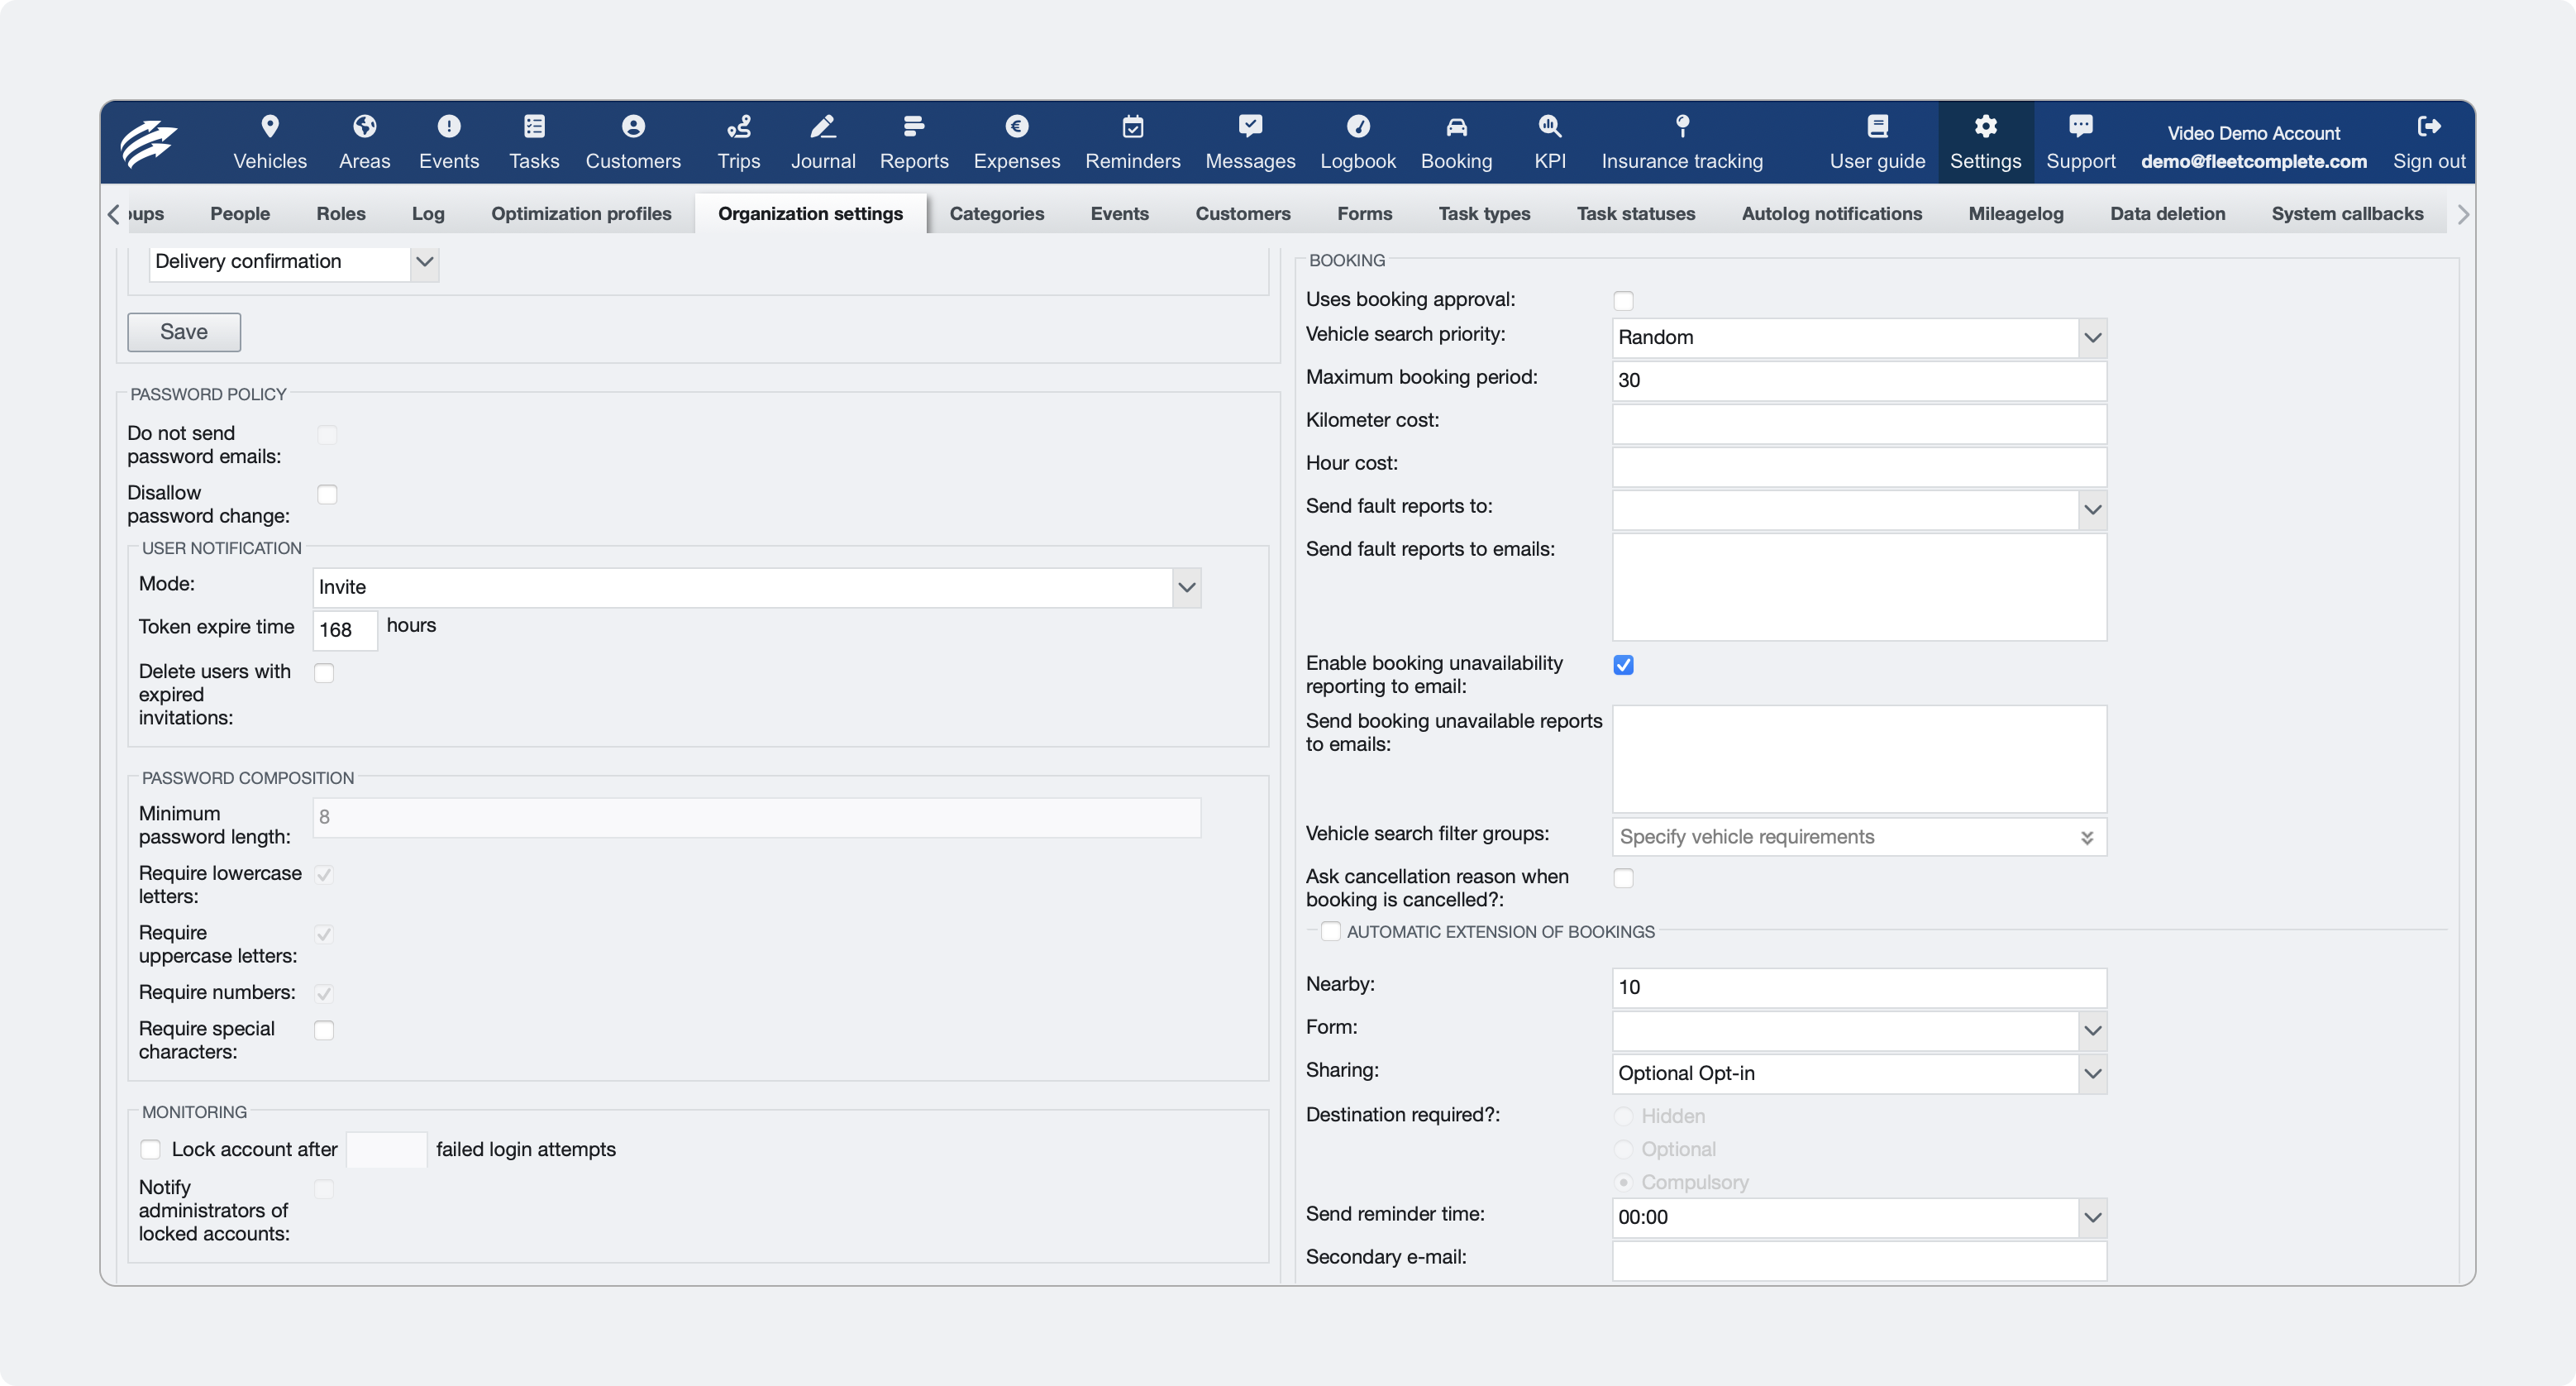Open the Autolog notifications tab

tap(1831, 213)
